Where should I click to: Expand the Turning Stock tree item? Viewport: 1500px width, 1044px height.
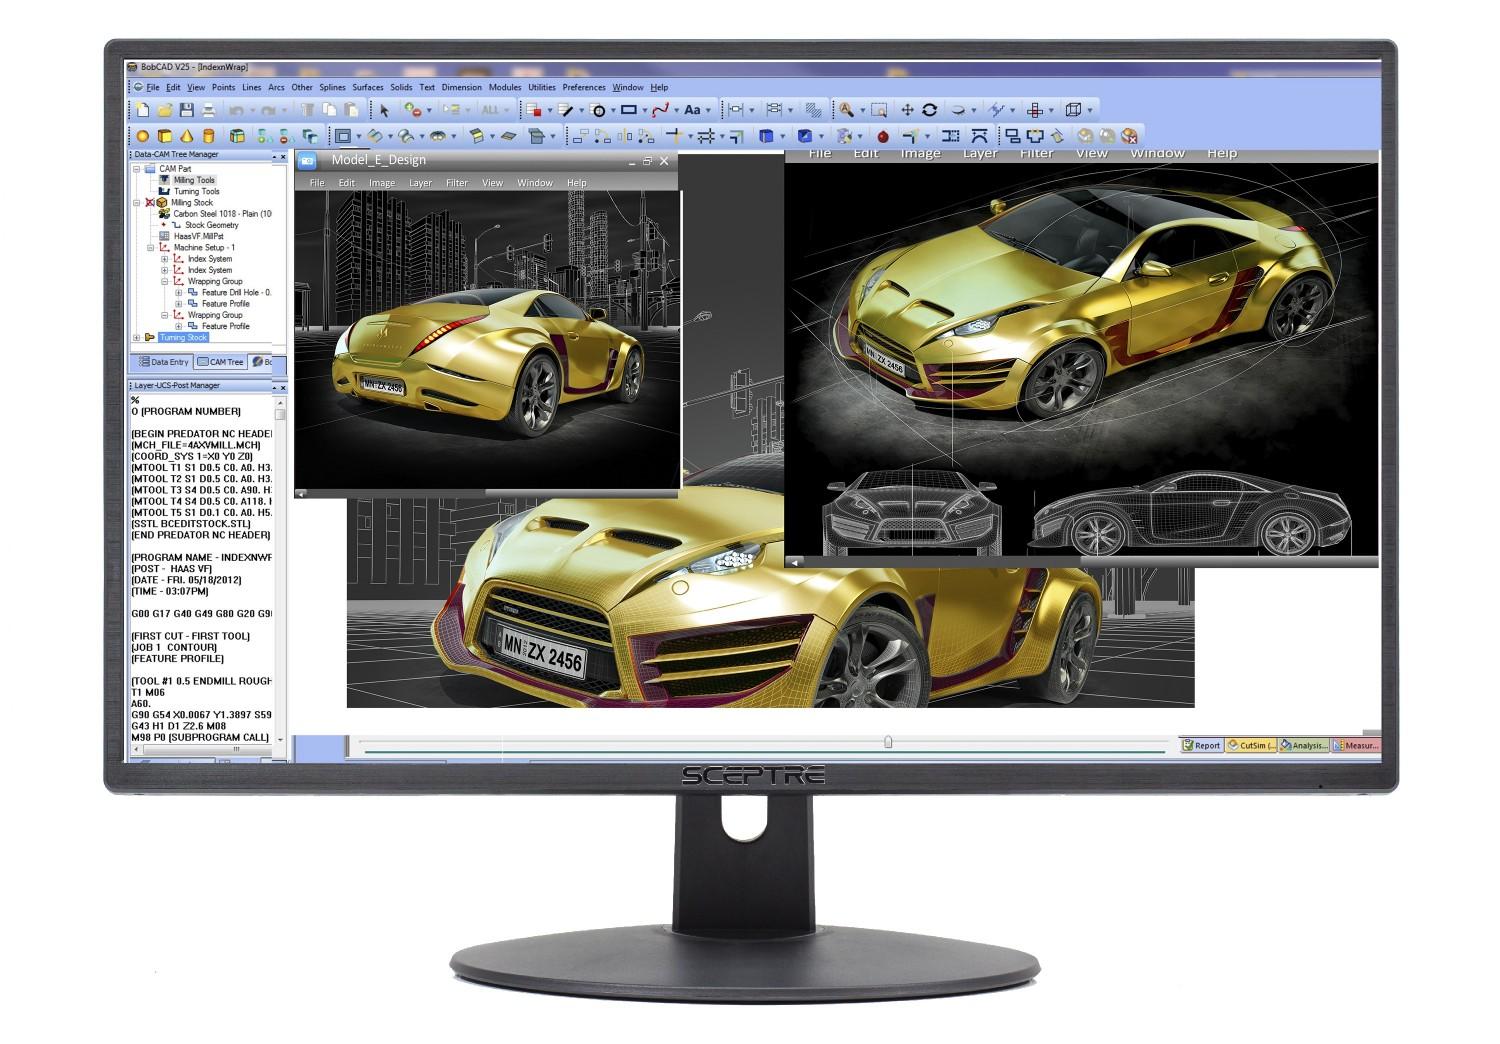click(137, 337)
